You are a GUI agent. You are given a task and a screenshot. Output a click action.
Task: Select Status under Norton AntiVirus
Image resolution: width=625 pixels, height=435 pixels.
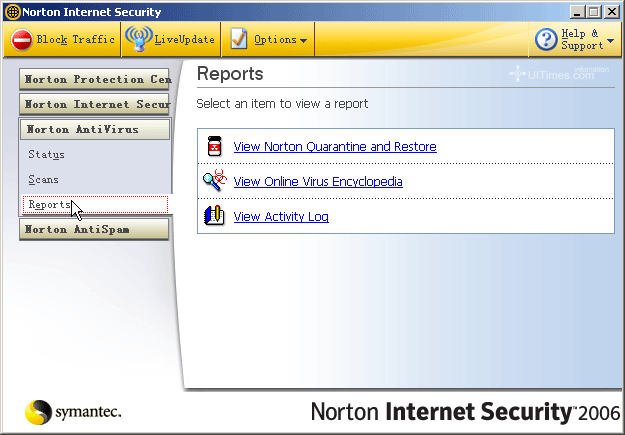click(46, 155)
